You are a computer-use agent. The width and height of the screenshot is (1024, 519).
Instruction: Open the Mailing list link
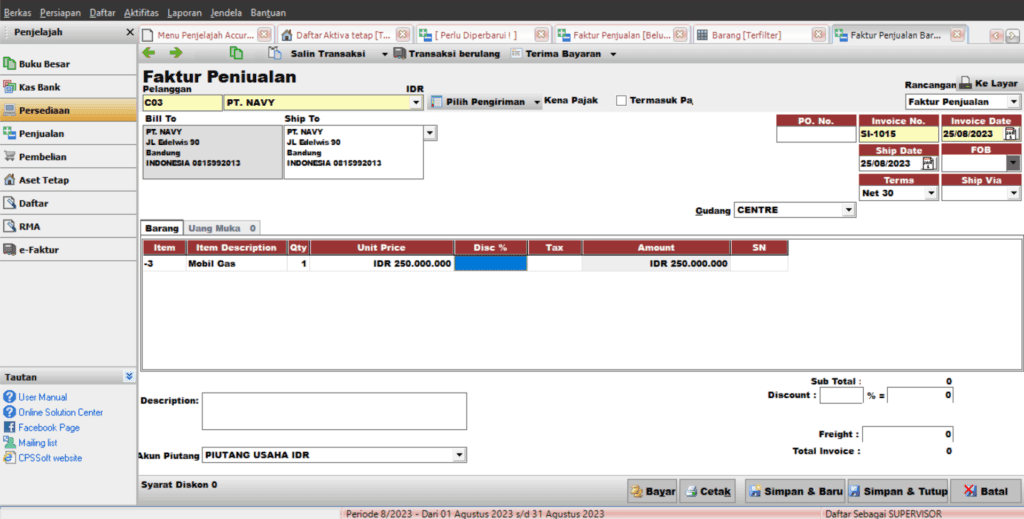click(x=38, y=443)
